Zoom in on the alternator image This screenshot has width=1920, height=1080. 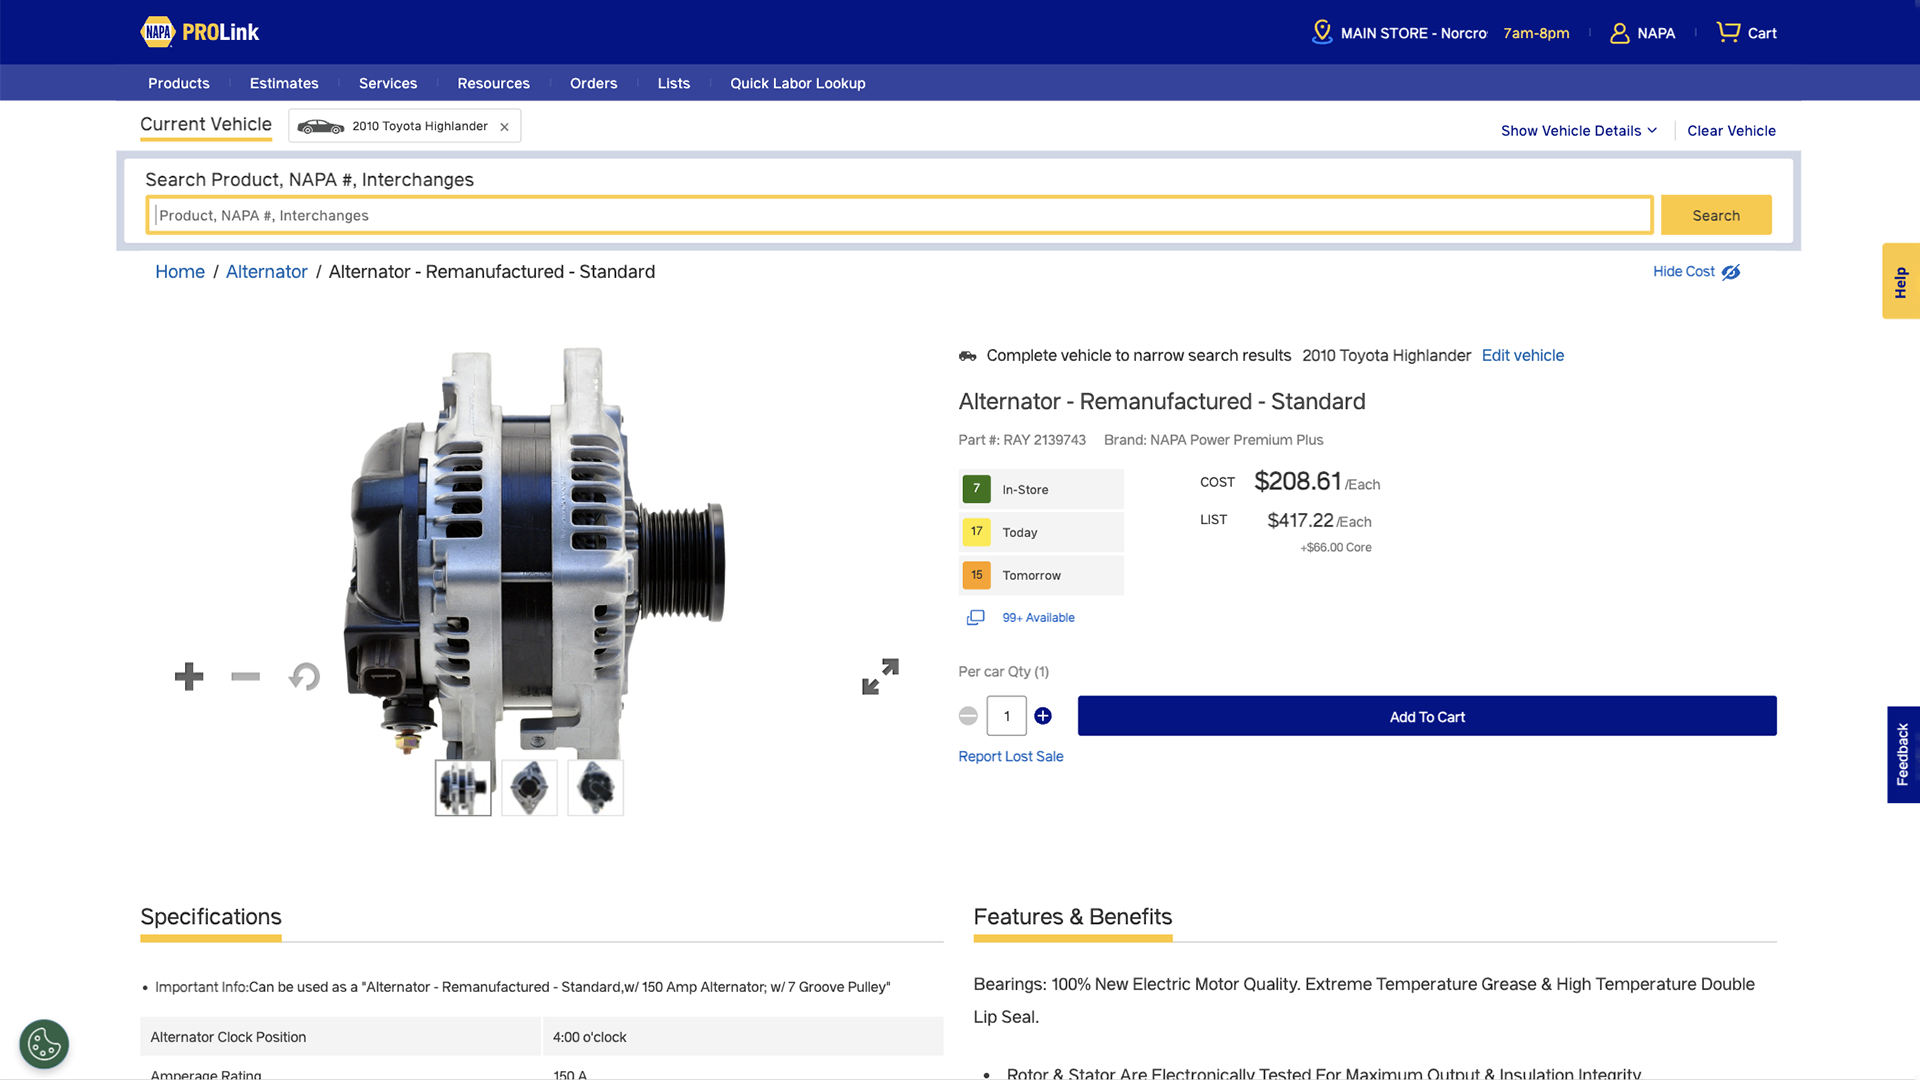189,677
